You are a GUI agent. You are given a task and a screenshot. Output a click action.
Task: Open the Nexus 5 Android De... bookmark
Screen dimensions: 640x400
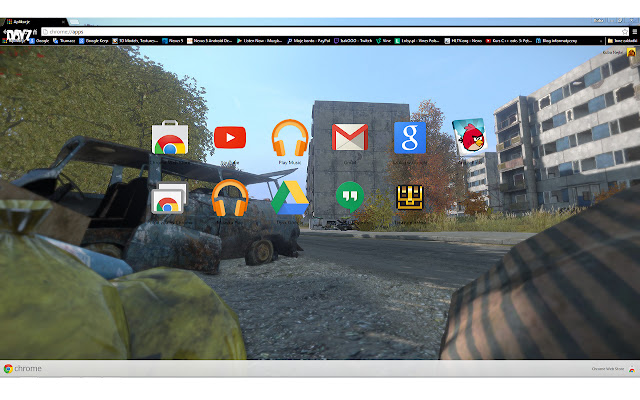click(210, 41)
